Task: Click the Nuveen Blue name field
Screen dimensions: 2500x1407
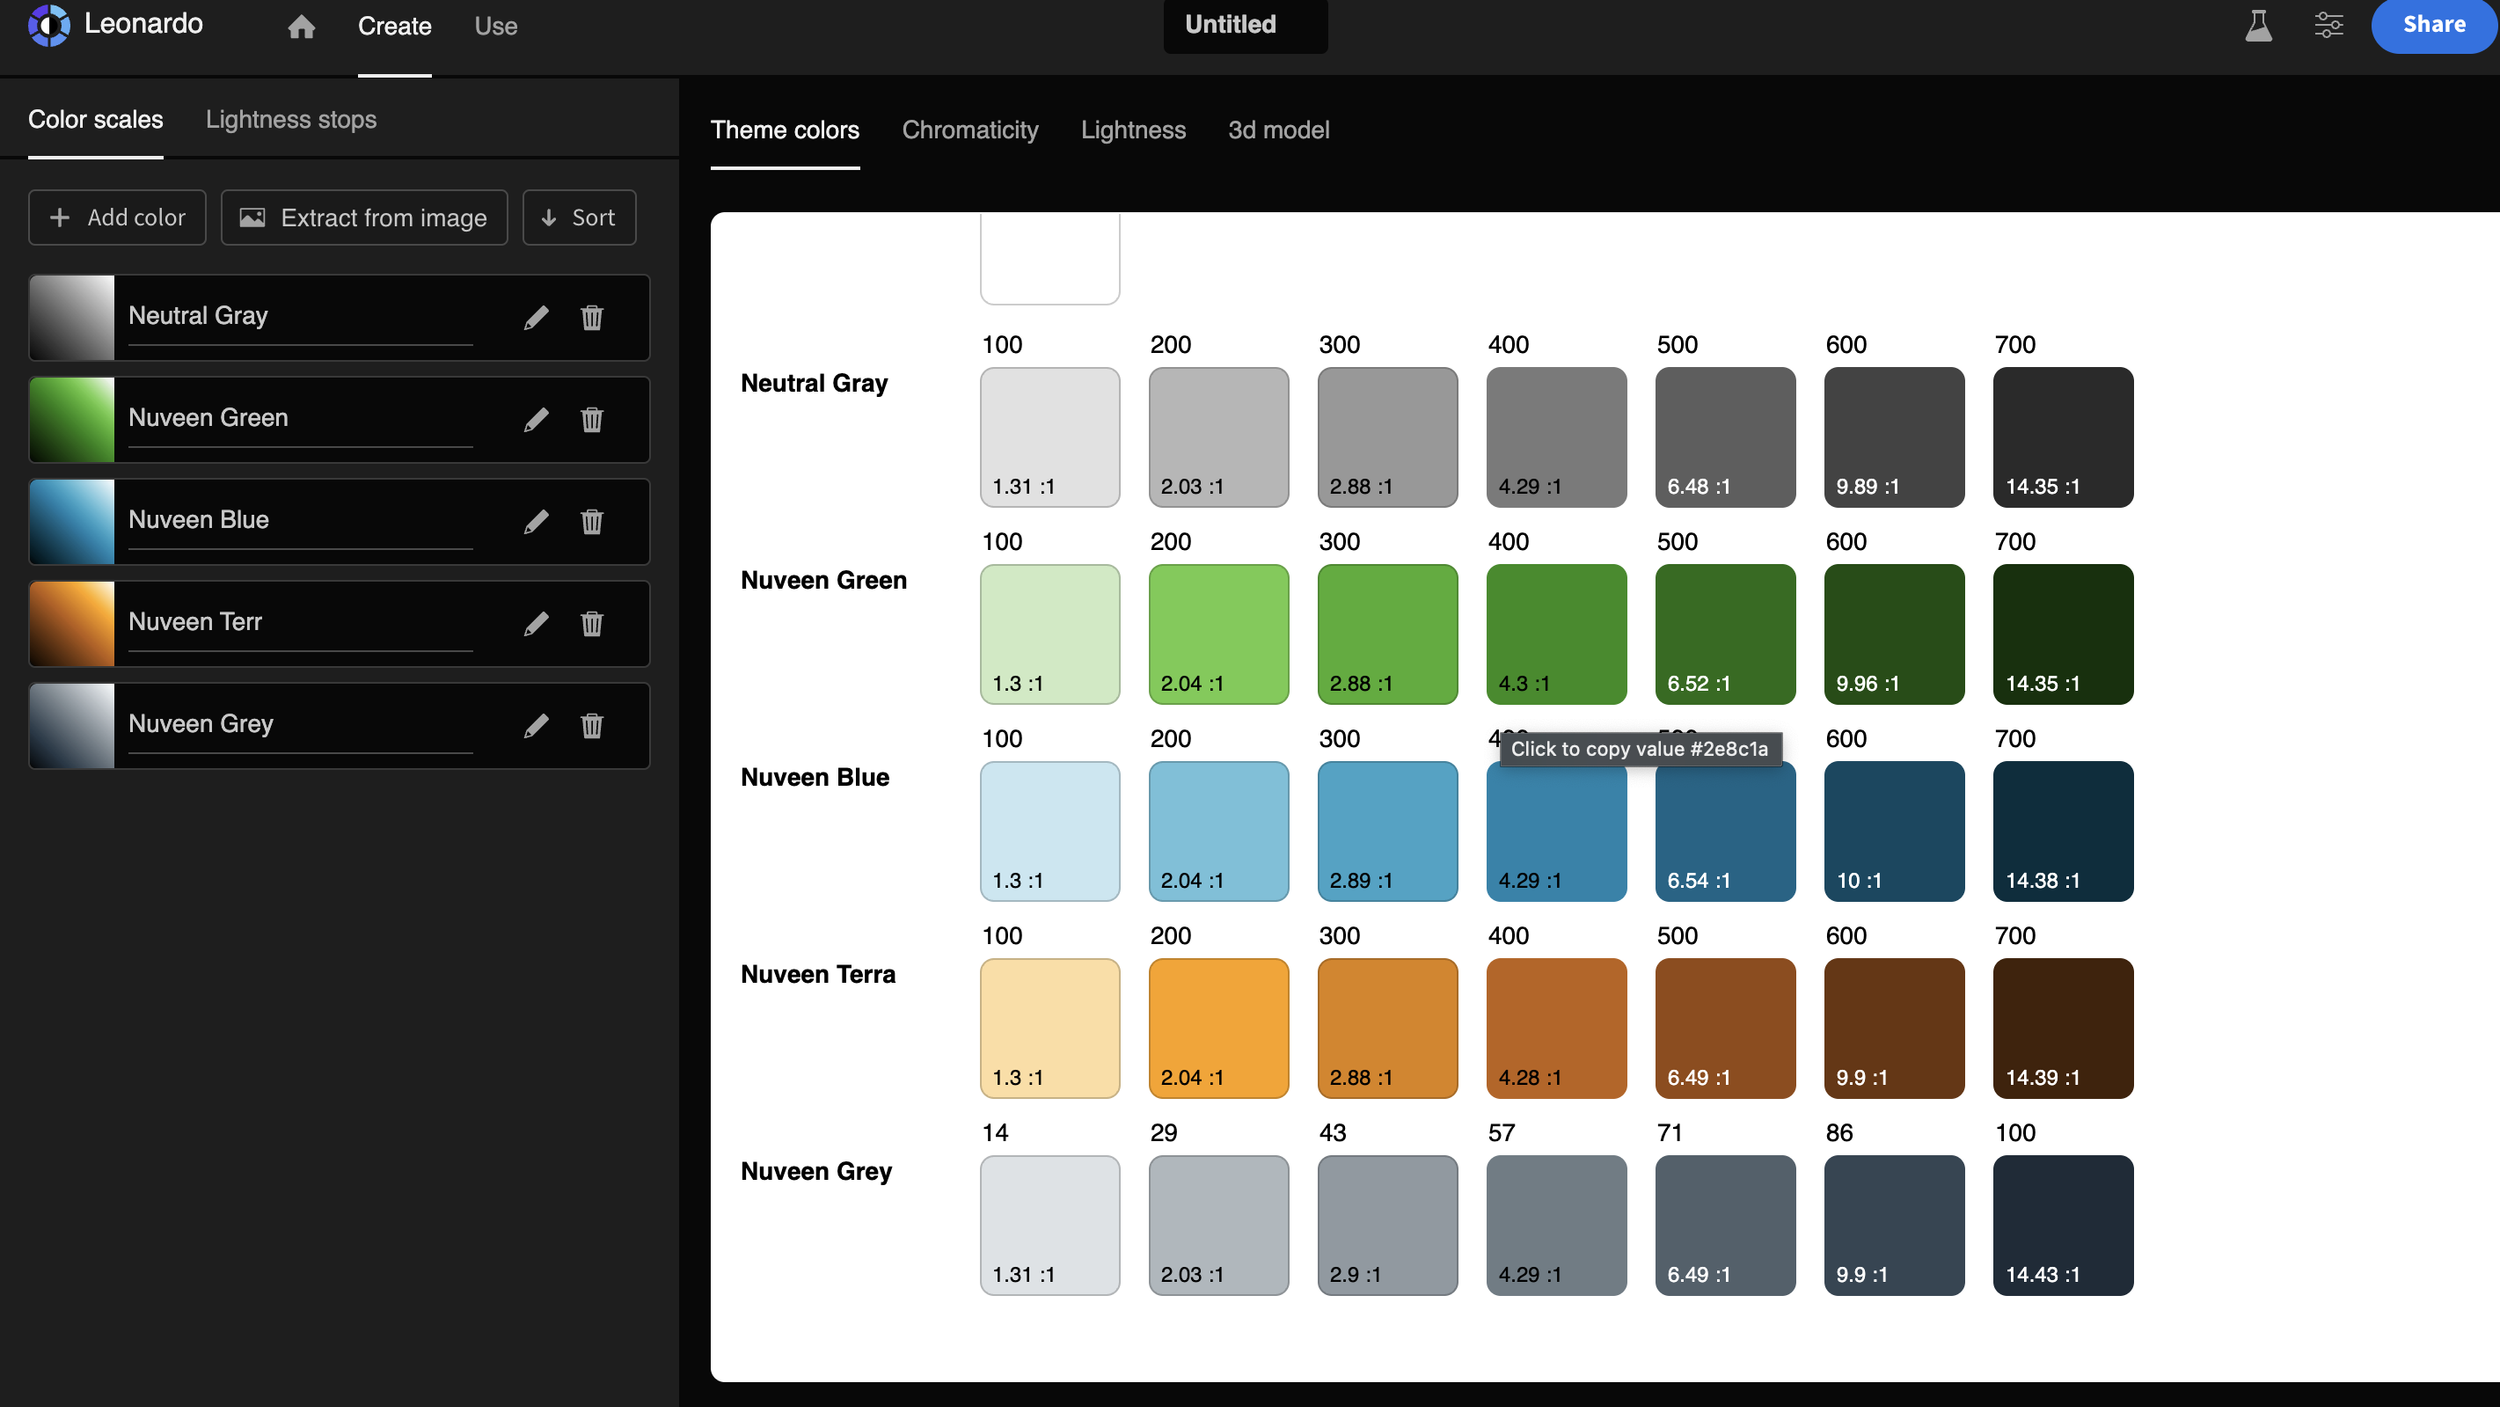Action: 300,521
